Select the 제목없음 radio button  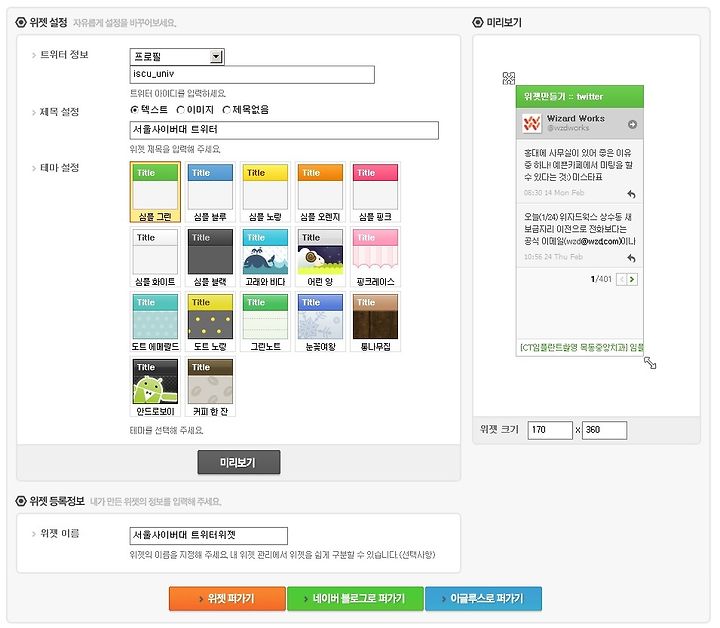click(x=226, y=110)
